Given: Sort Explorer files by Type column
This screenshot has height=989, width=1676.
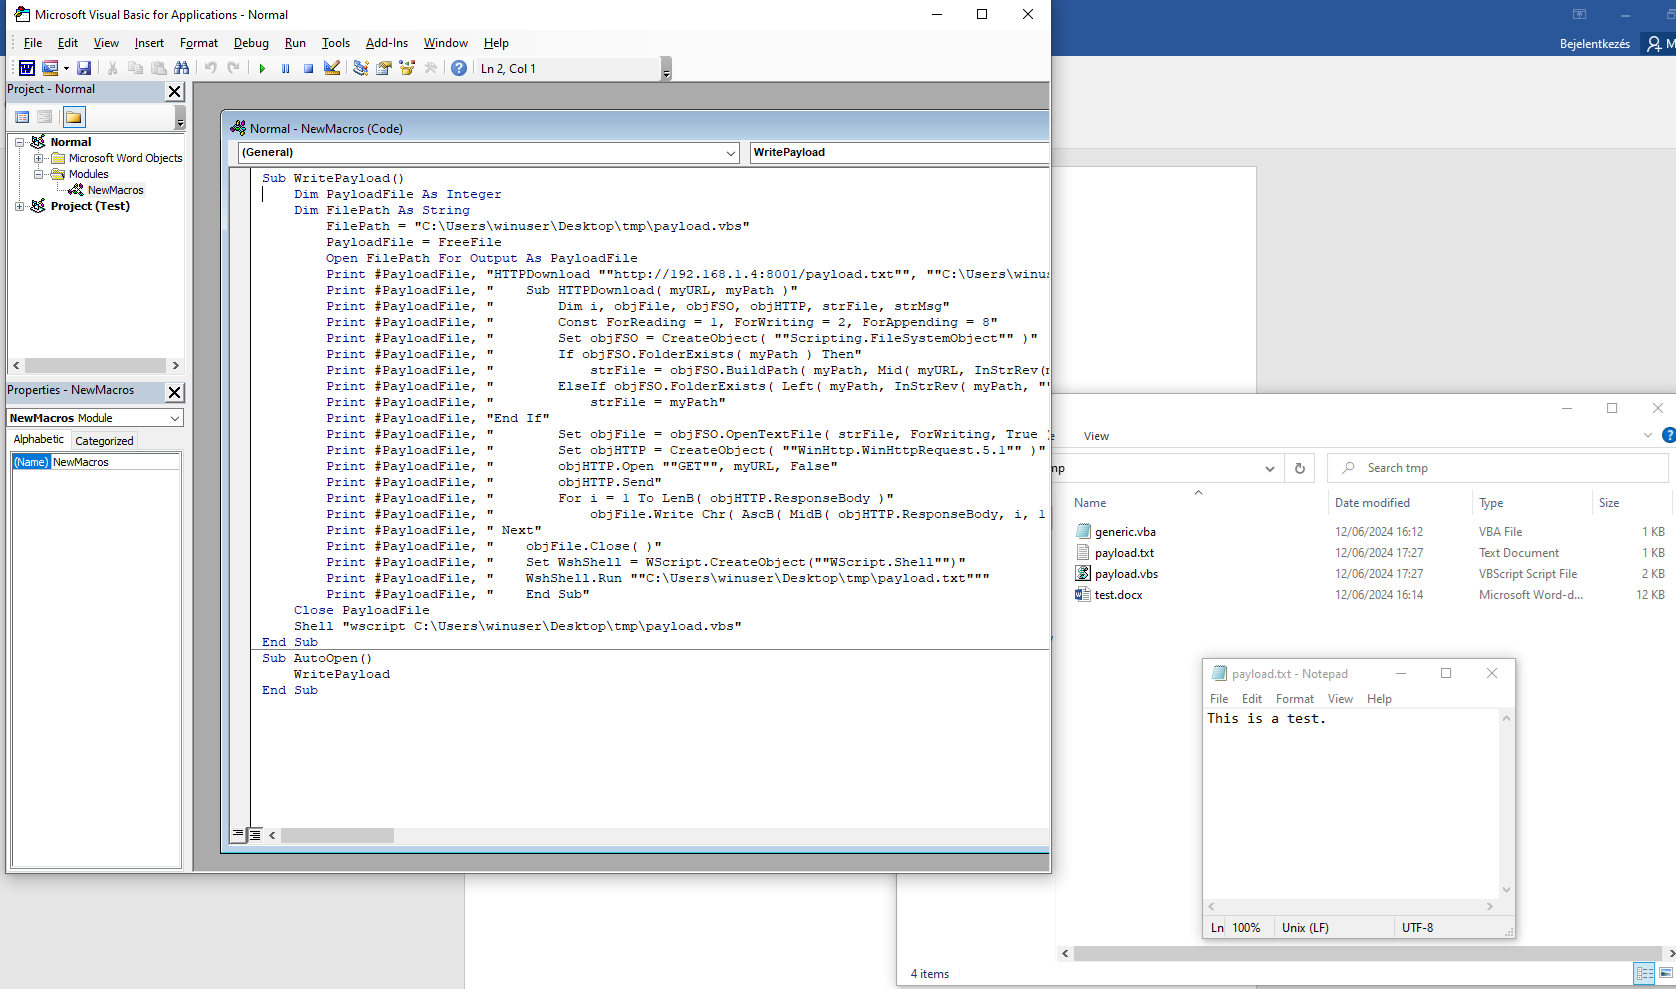Looking at the screenshot, I should 1491,503.
